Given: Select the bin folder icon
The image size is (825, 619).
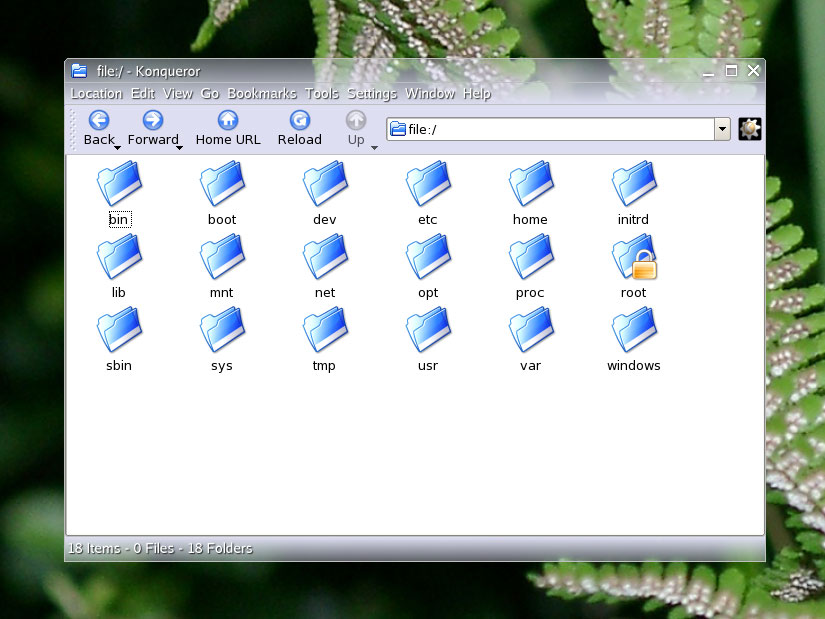Looking at the screenshot, I should click(x=119, y=183).
